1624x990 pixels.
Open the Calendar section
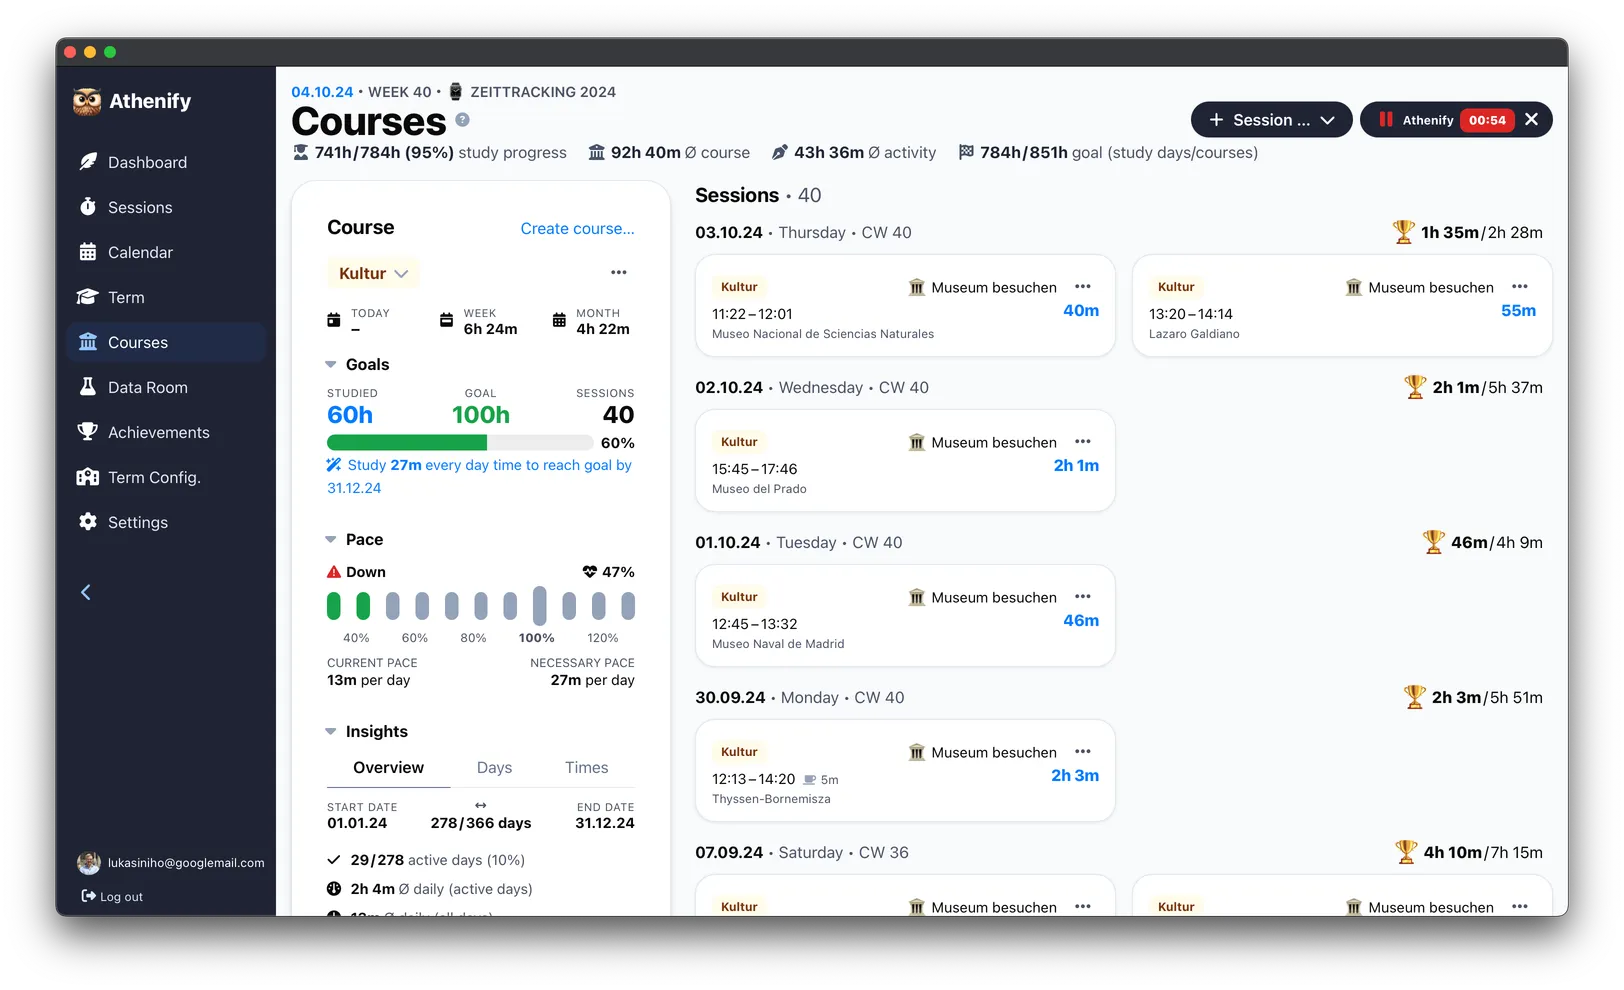click(x=140, y=252)
